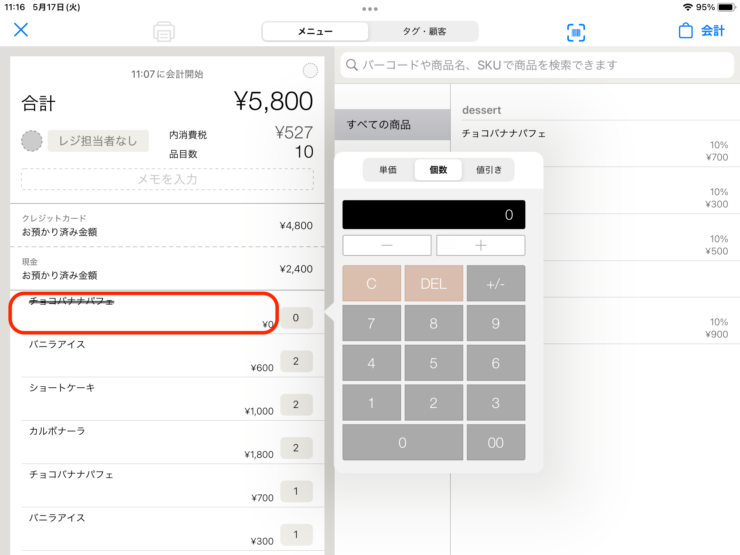Decrease quantity with the minus button
The image size is (740, 555).
(387, 245)
